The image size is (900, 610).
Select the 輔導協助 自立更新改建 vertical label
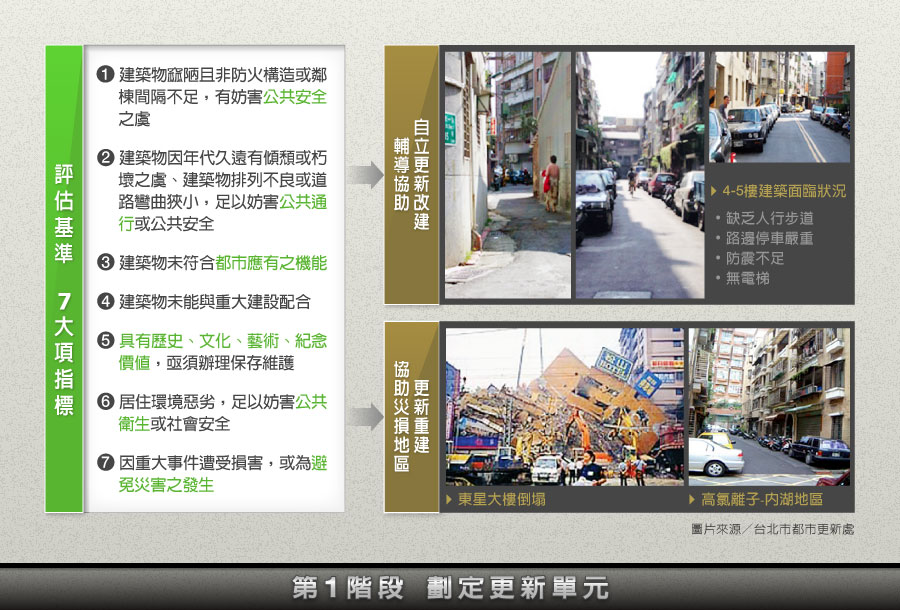point(411,175)
